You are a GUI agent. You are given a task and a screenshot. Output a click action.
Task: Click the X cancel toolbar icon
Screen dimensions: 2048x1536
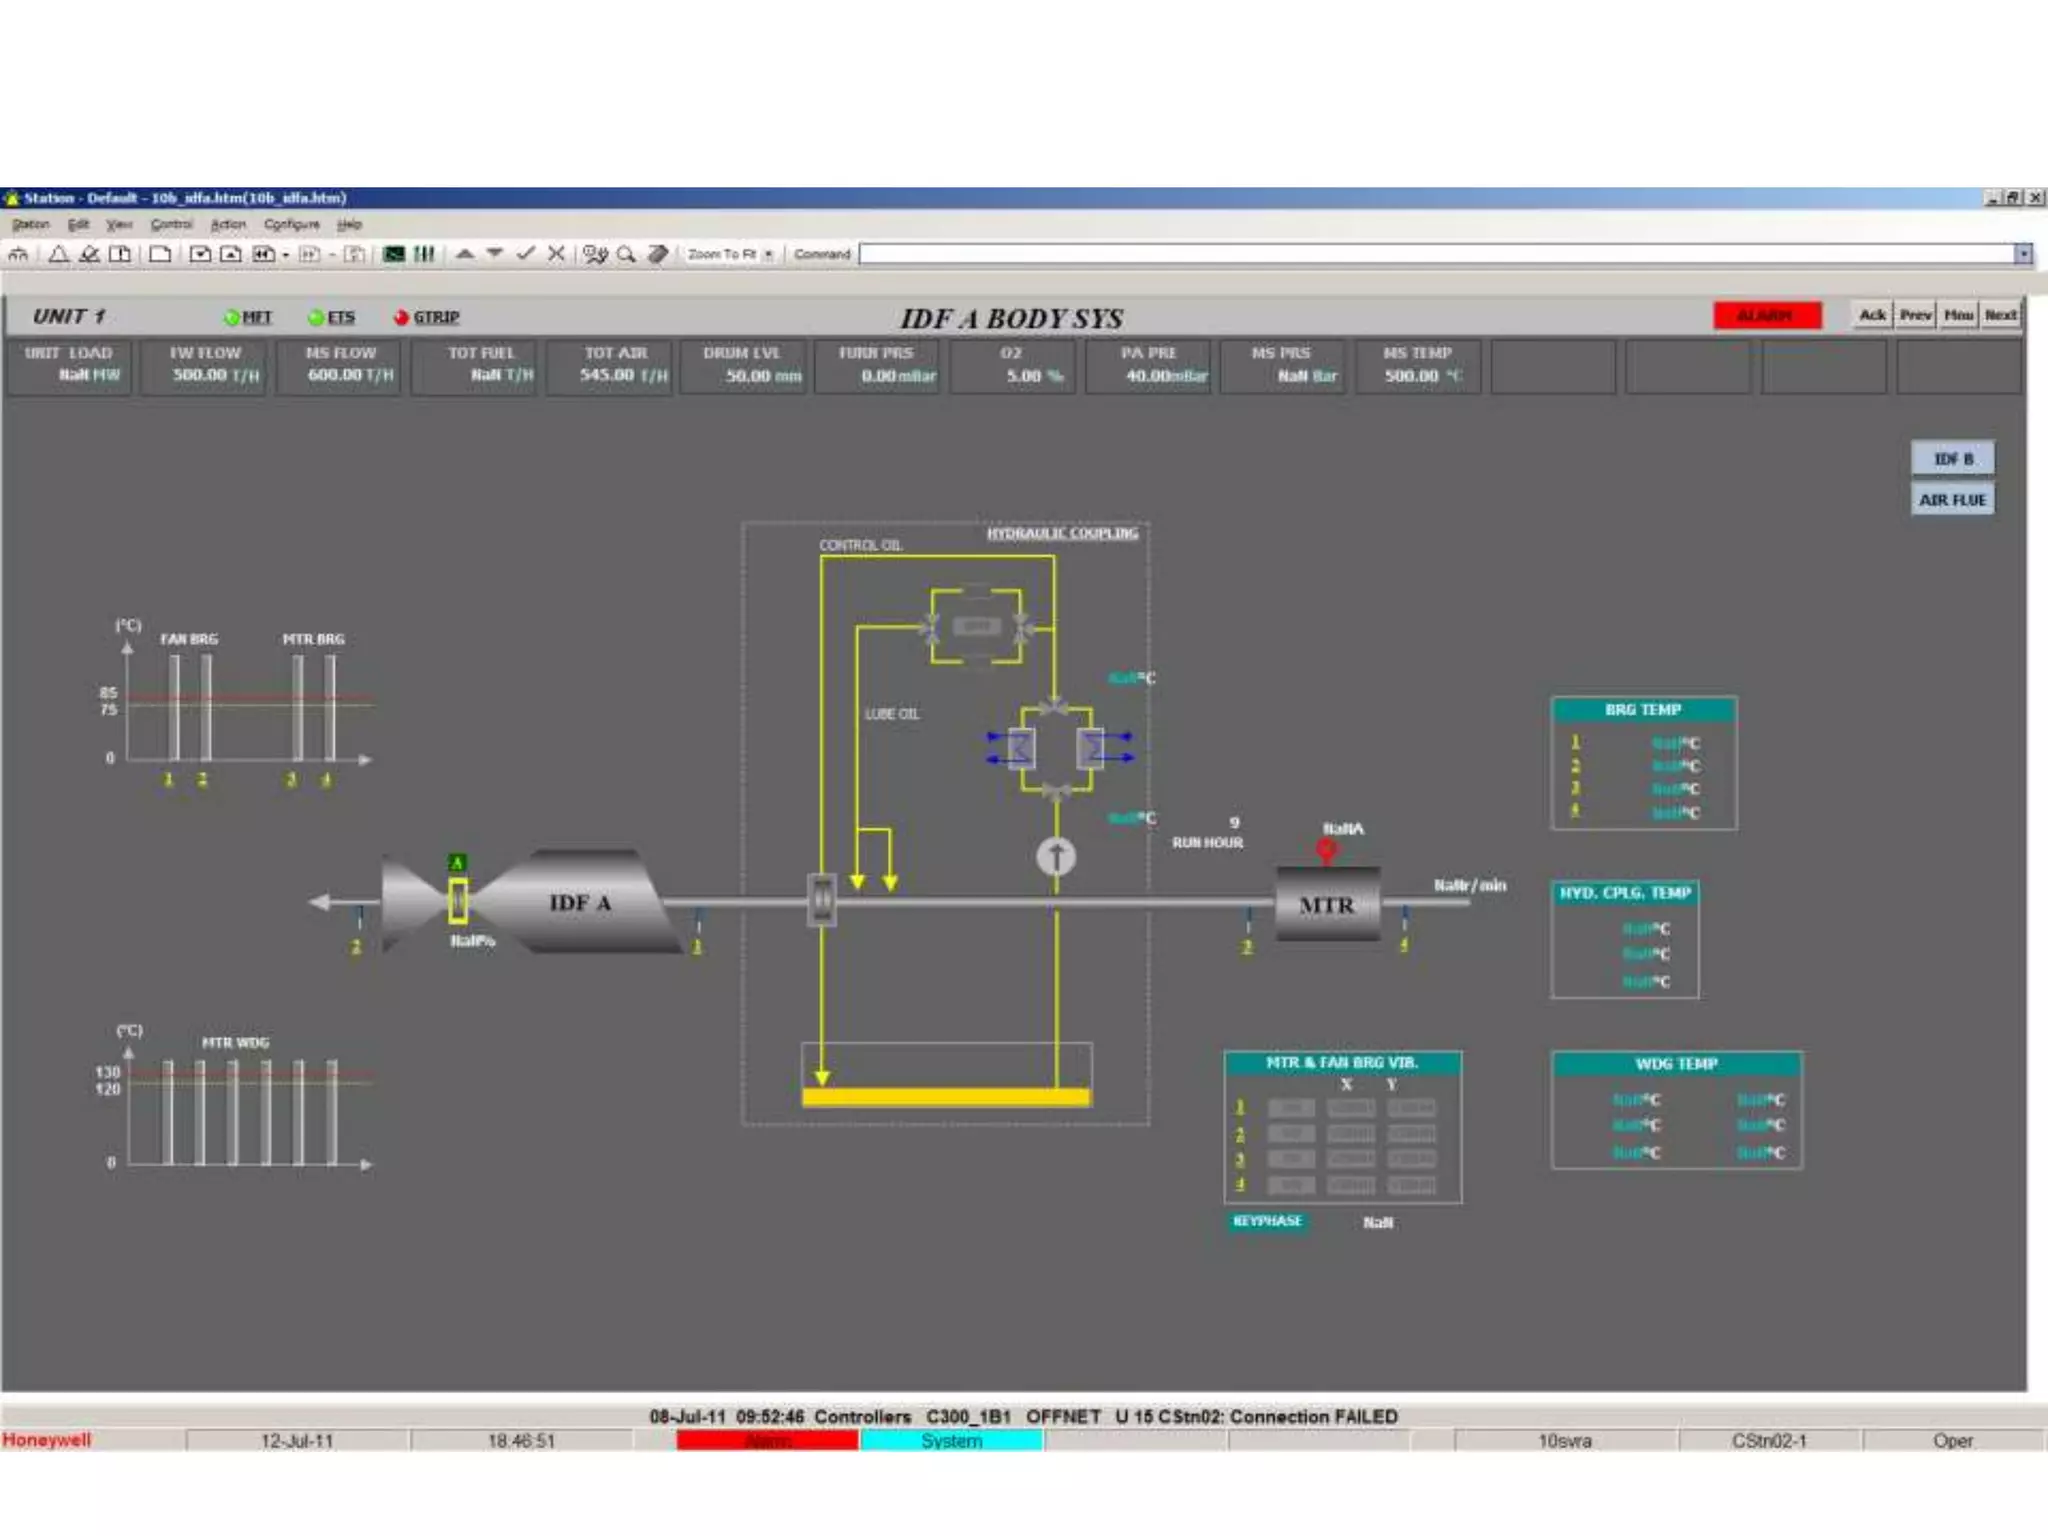coord(557,254)
